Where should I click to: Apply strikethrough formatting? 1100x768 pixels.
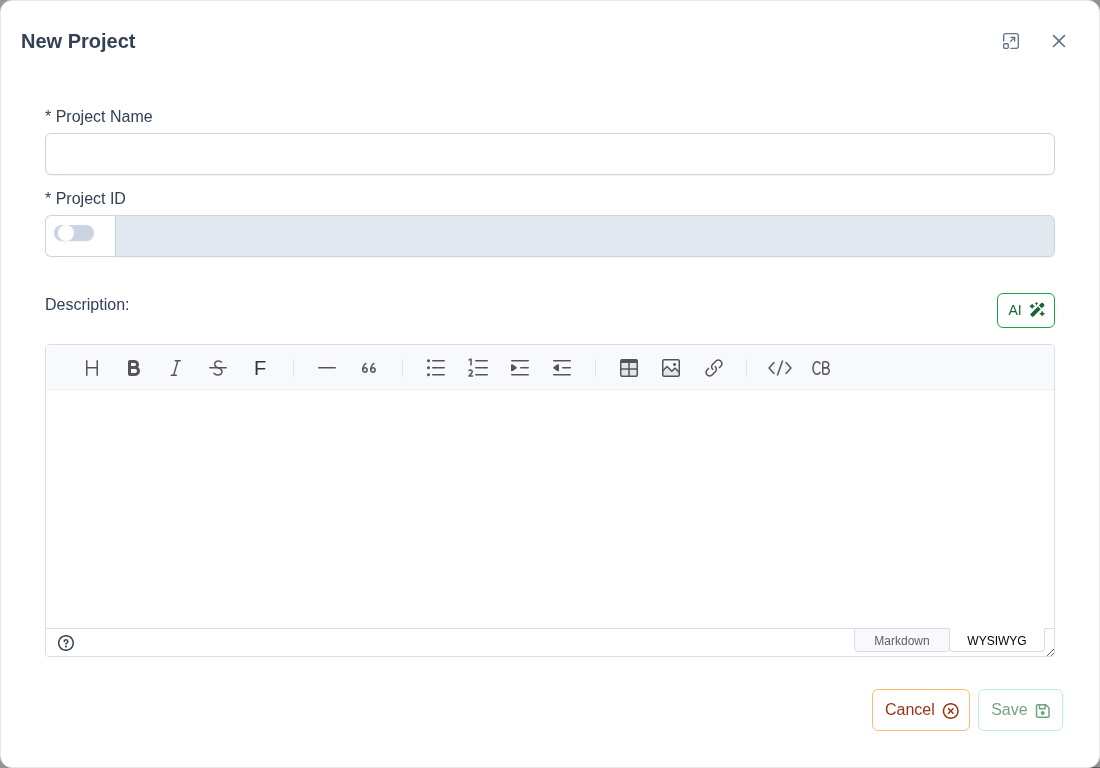(217, 368)
